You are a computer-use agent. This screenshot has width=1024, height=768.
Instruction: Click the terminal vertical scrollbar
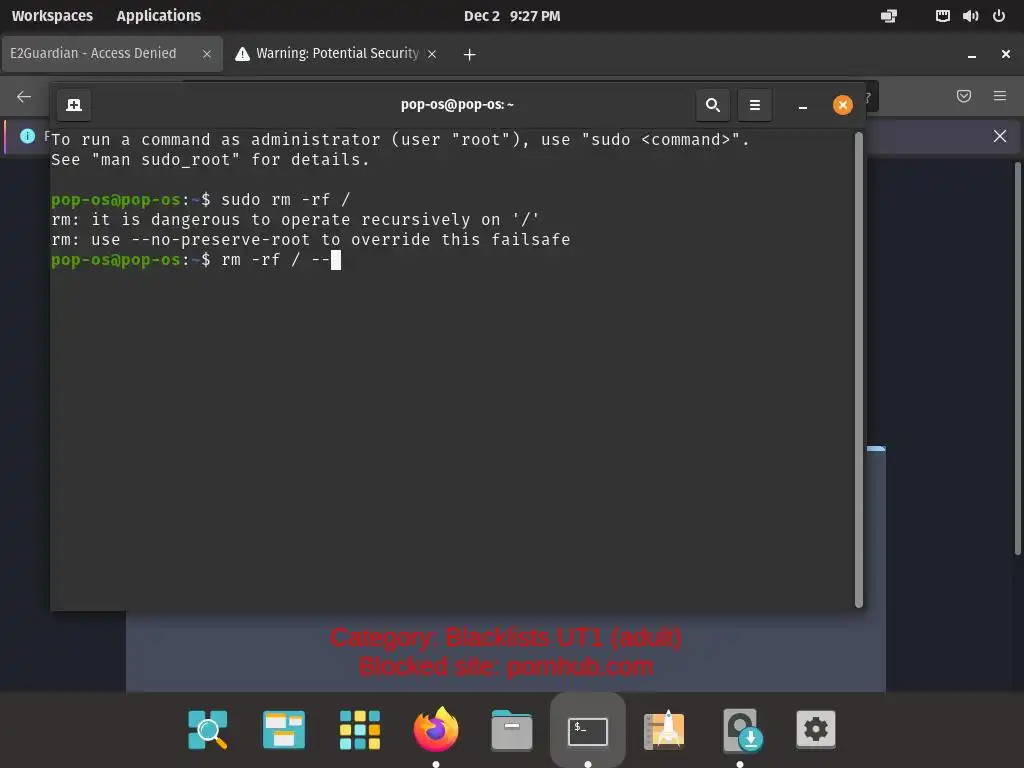pyautogui.click(x=859, y=370)
